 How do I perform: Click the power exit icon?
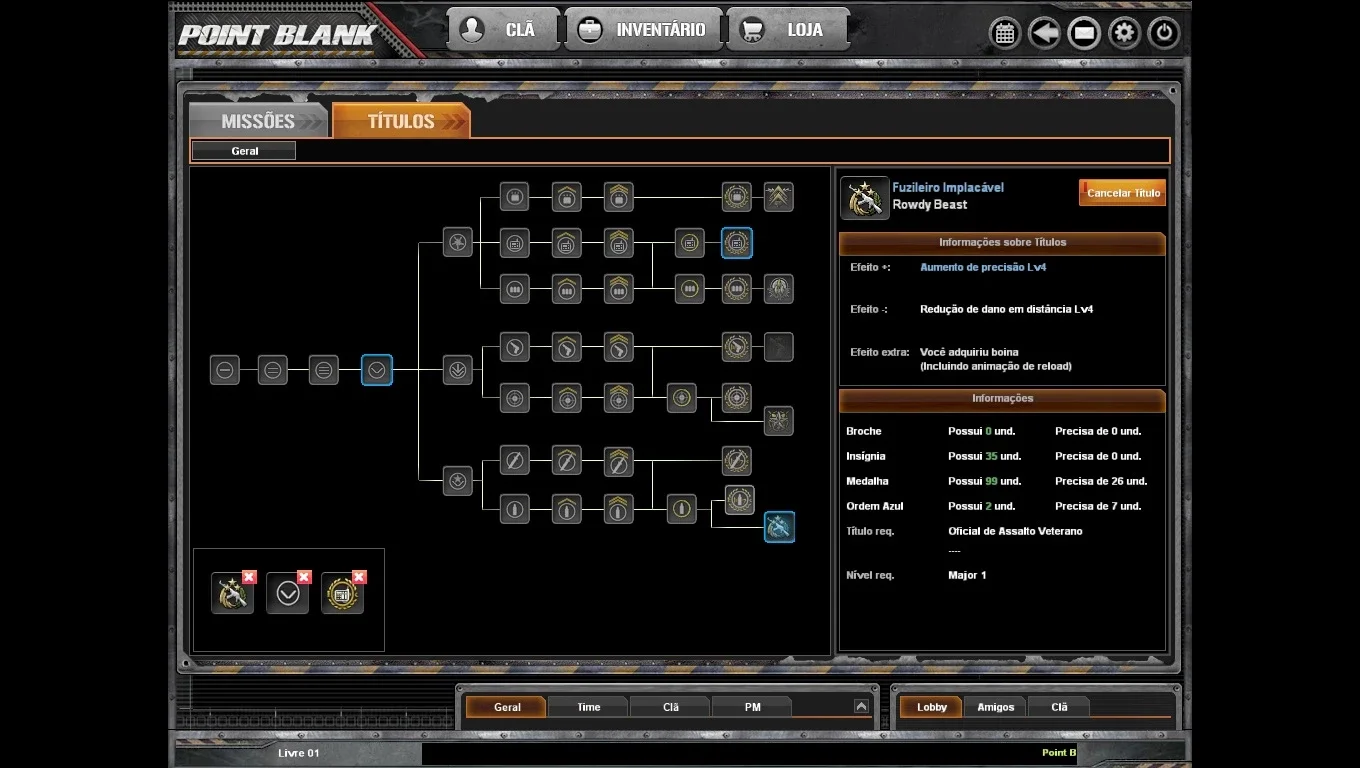[x=1163, y=33]
